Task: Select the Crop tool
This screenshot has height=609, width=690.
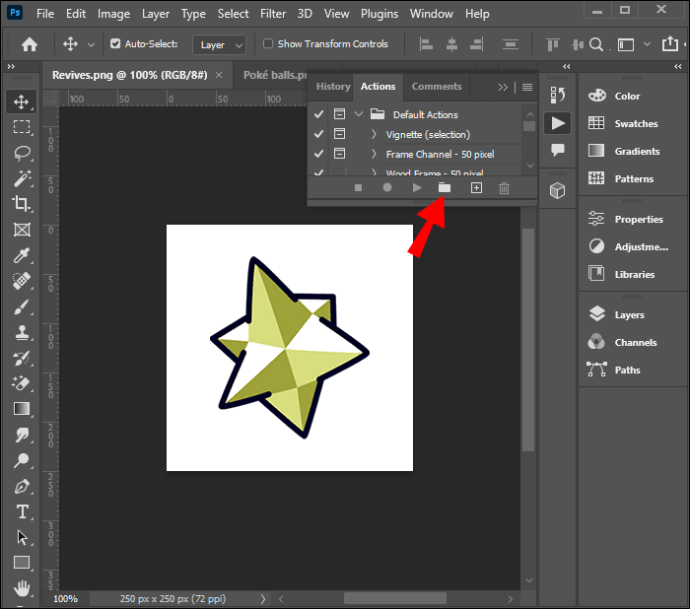Action: tap(21, 204)
